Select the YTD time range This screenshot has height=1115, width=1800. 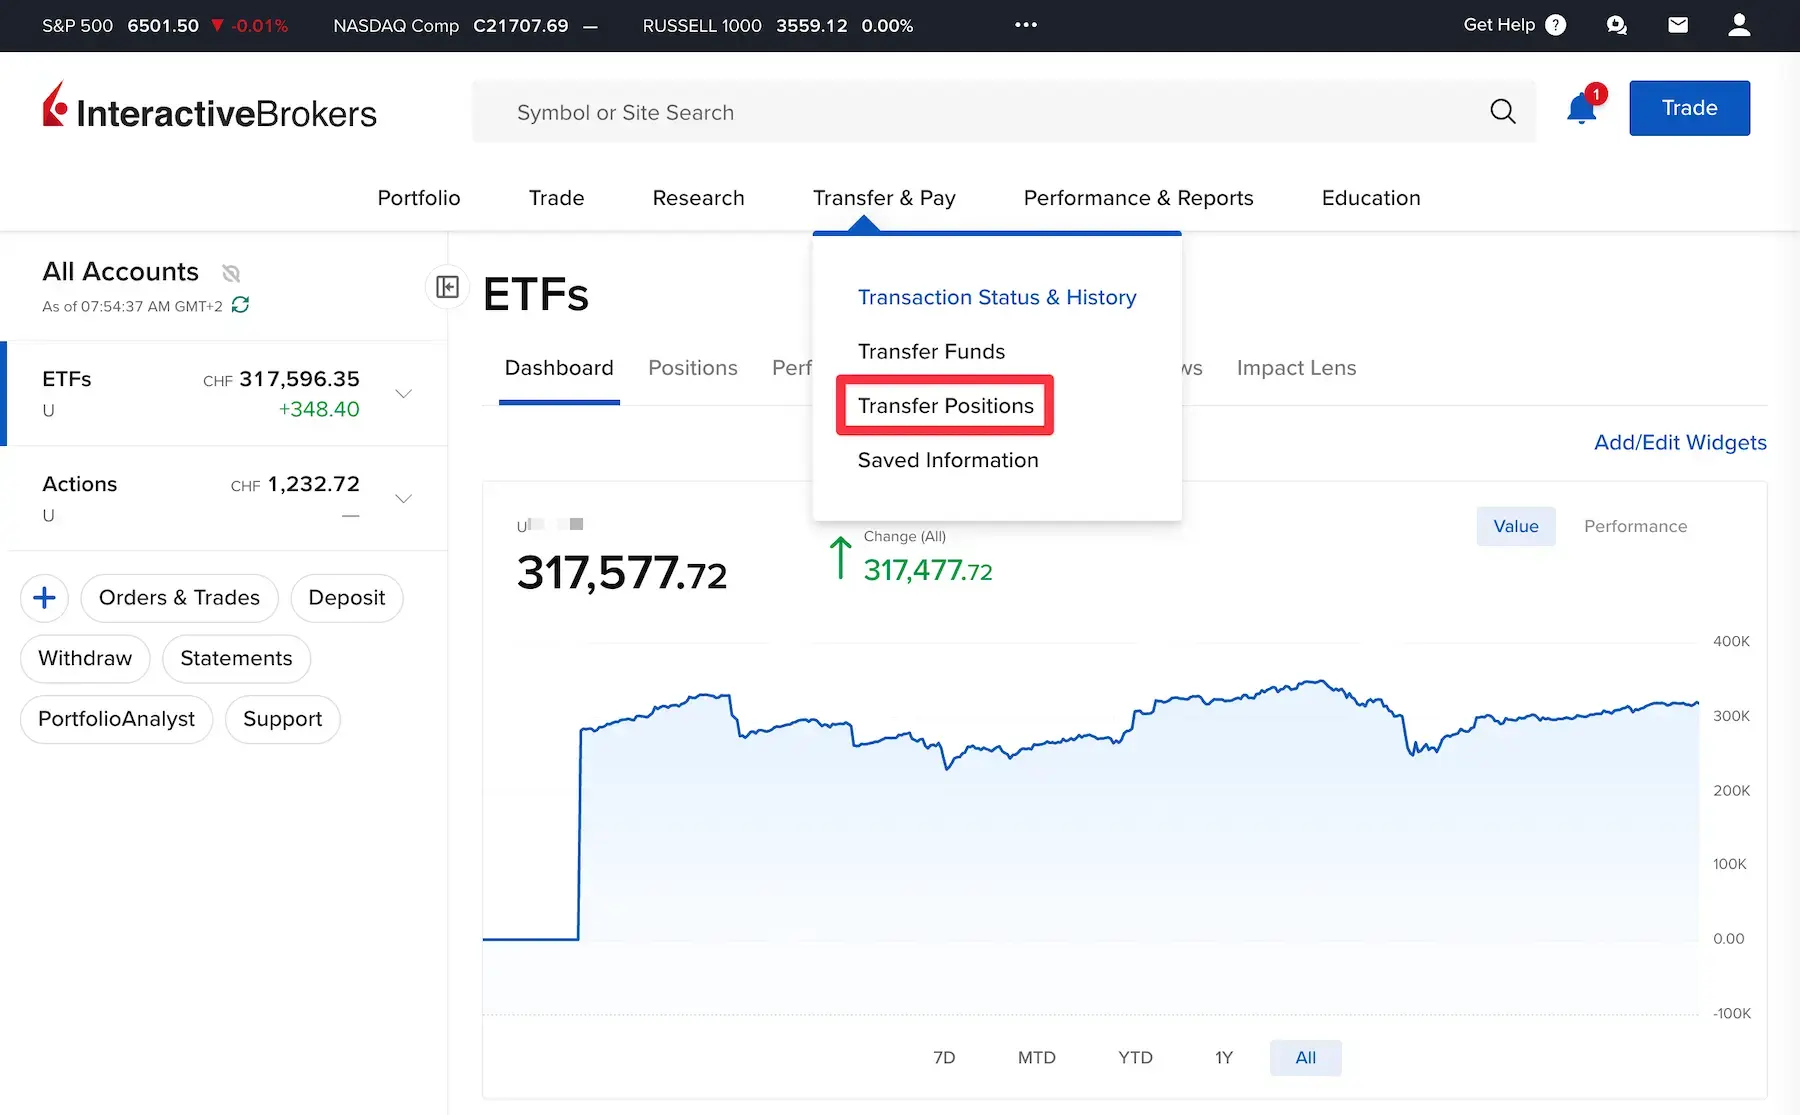coord(1136,1058)
